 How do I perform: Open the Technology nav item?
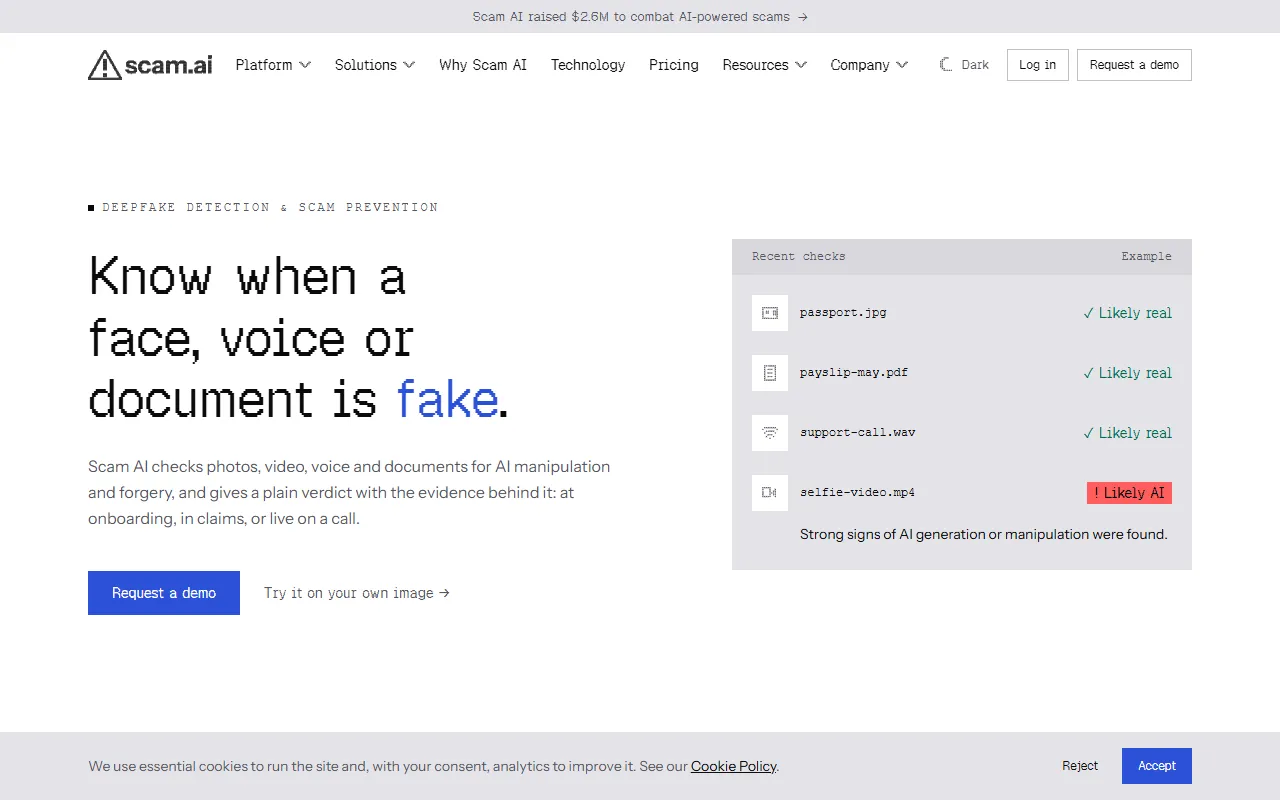pos(588,65)
